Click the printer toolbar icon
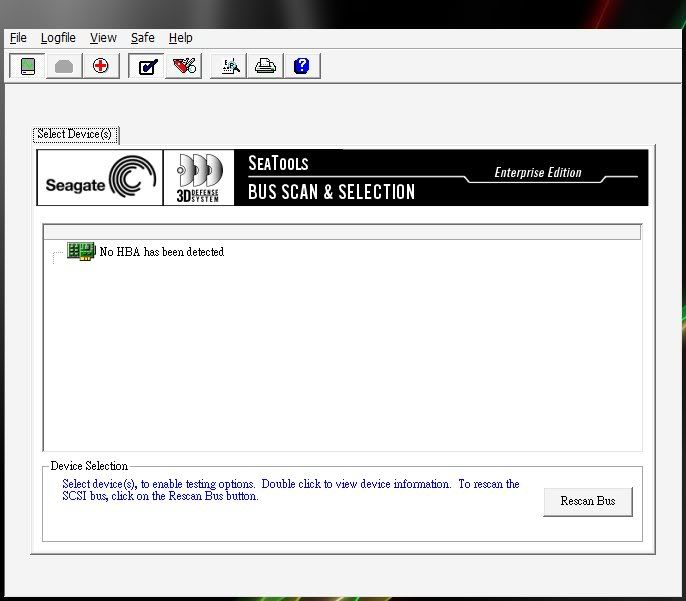This screenshot has height=601, width=686. [x=266, y=66]
